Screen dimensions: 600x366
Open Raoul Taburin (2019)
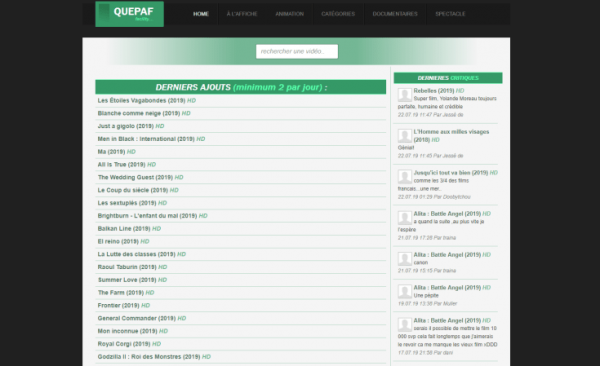point(132,267)
